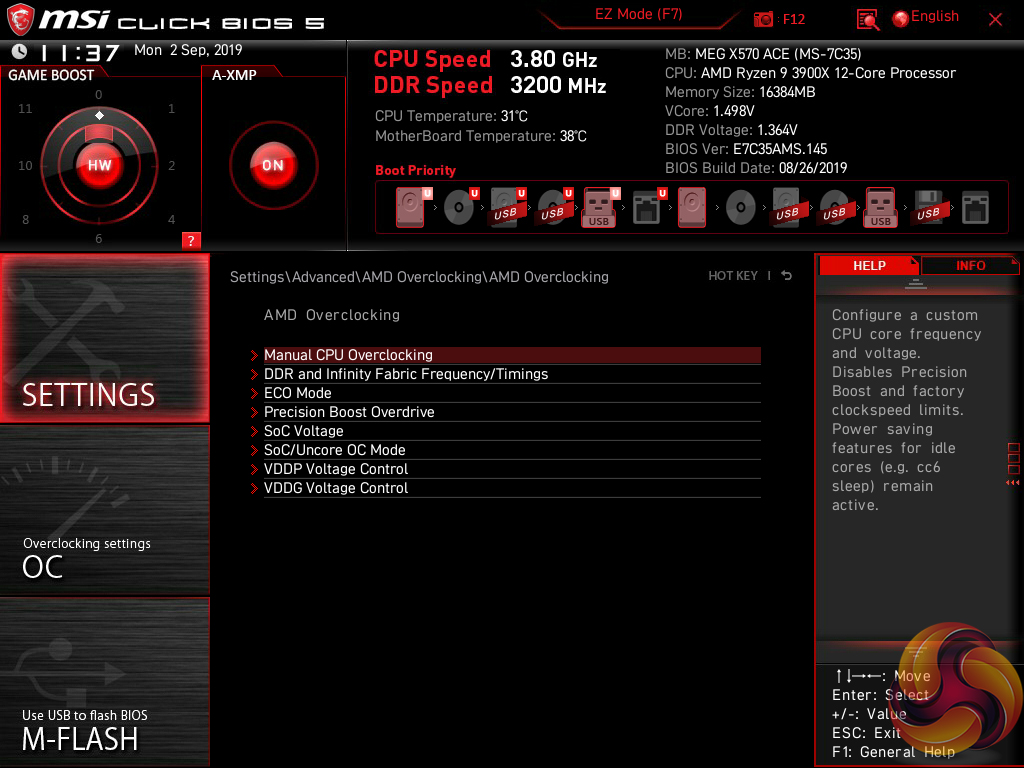Select legacy USB key boot device
Viewport: 1024px width, 768px height.
click(881, 207)
